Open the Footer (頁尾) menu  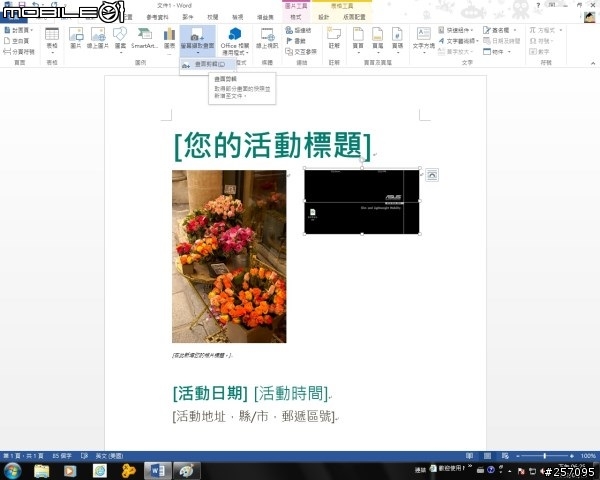(378, 40)
